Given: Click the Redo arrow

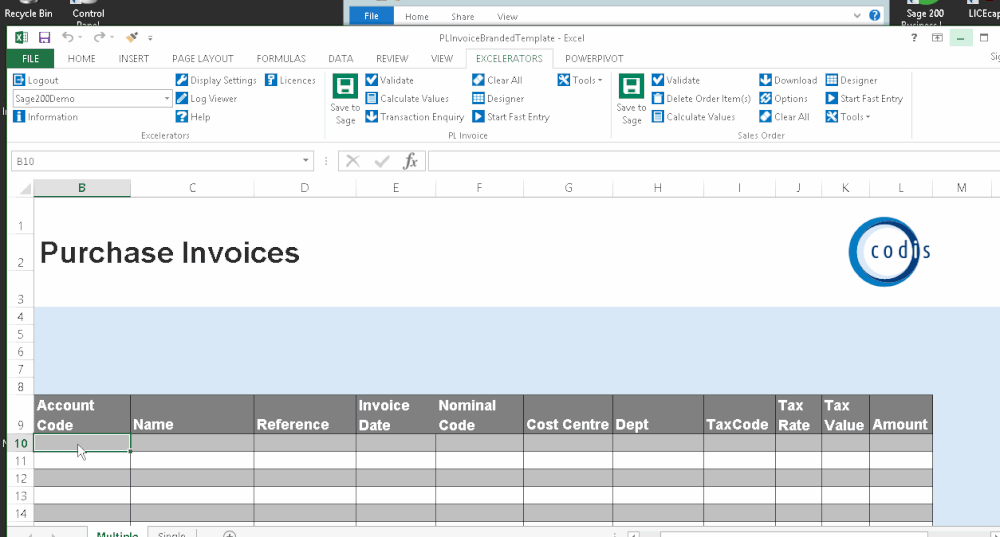Looking at the screenshot, I should (99, 38).
